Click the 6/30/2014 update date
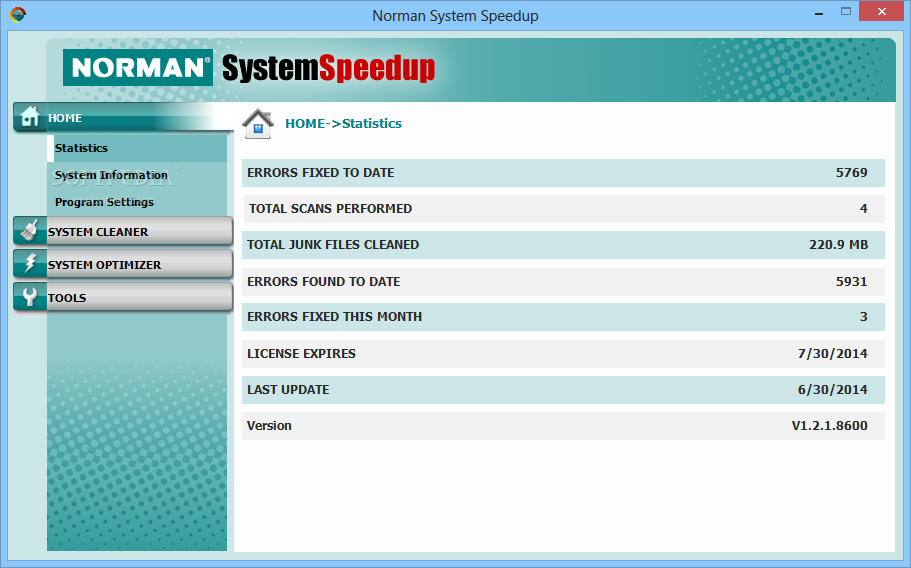 [x=833, y=390]
